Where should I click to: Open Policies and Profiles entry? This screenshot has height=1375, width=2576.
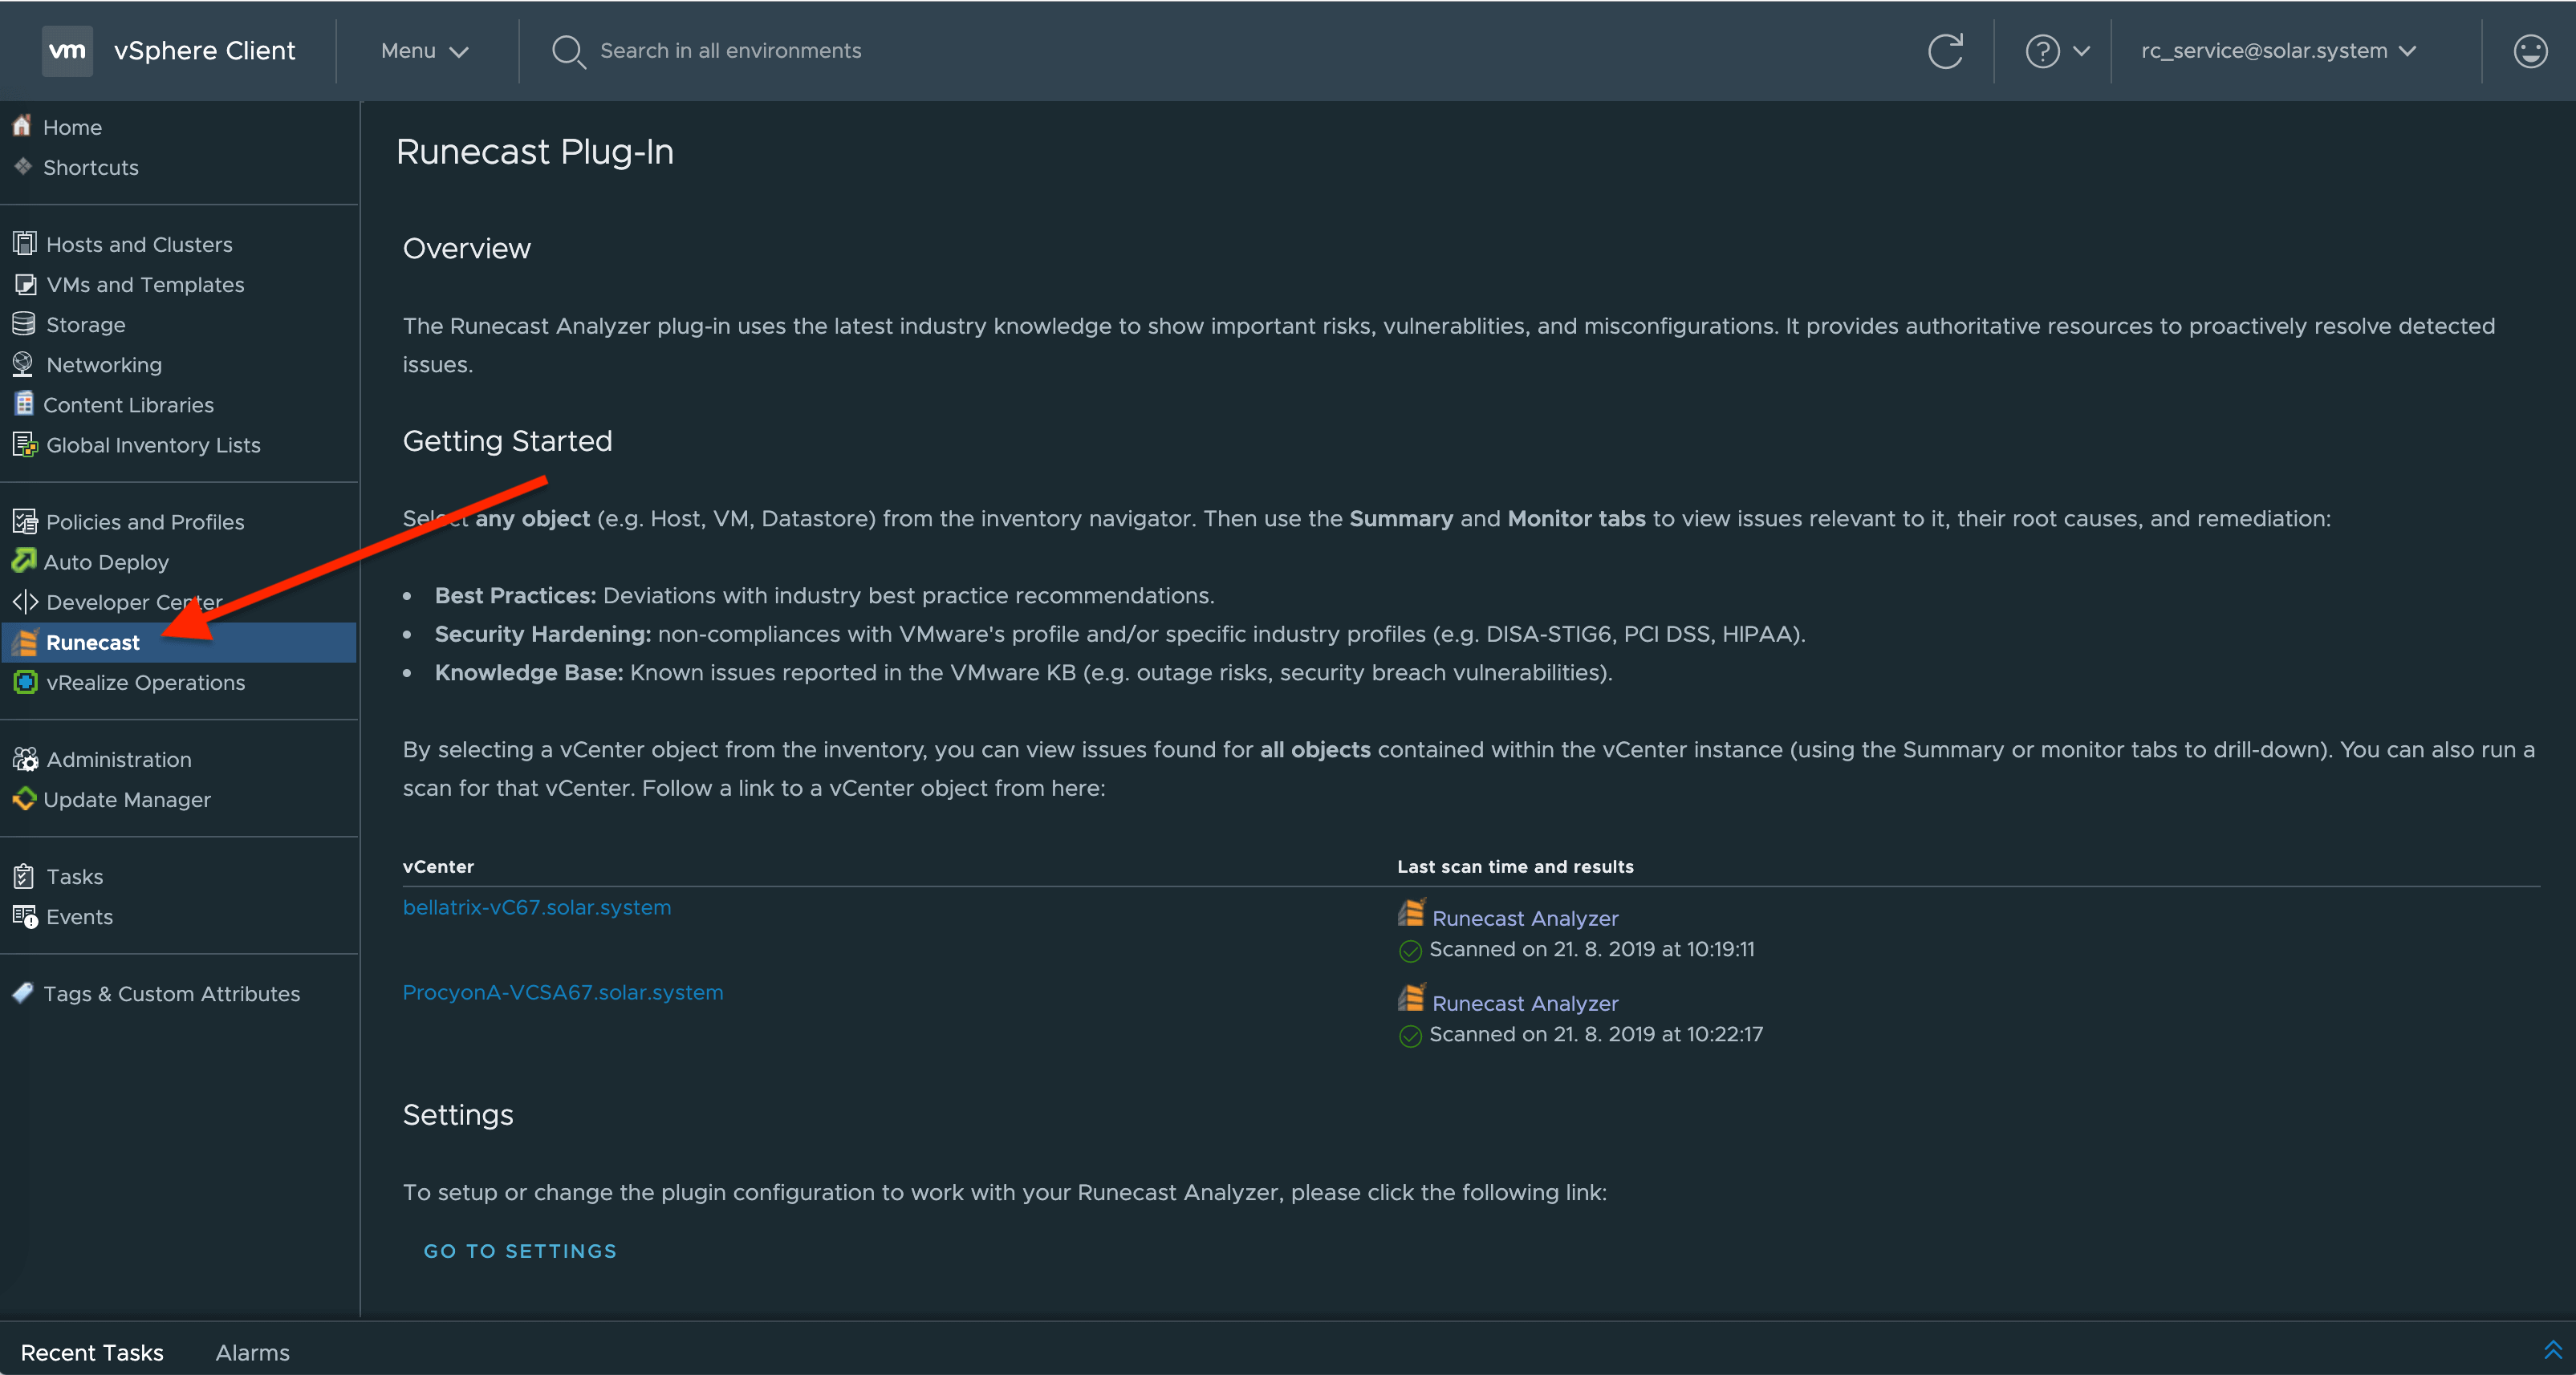(145, 521)
